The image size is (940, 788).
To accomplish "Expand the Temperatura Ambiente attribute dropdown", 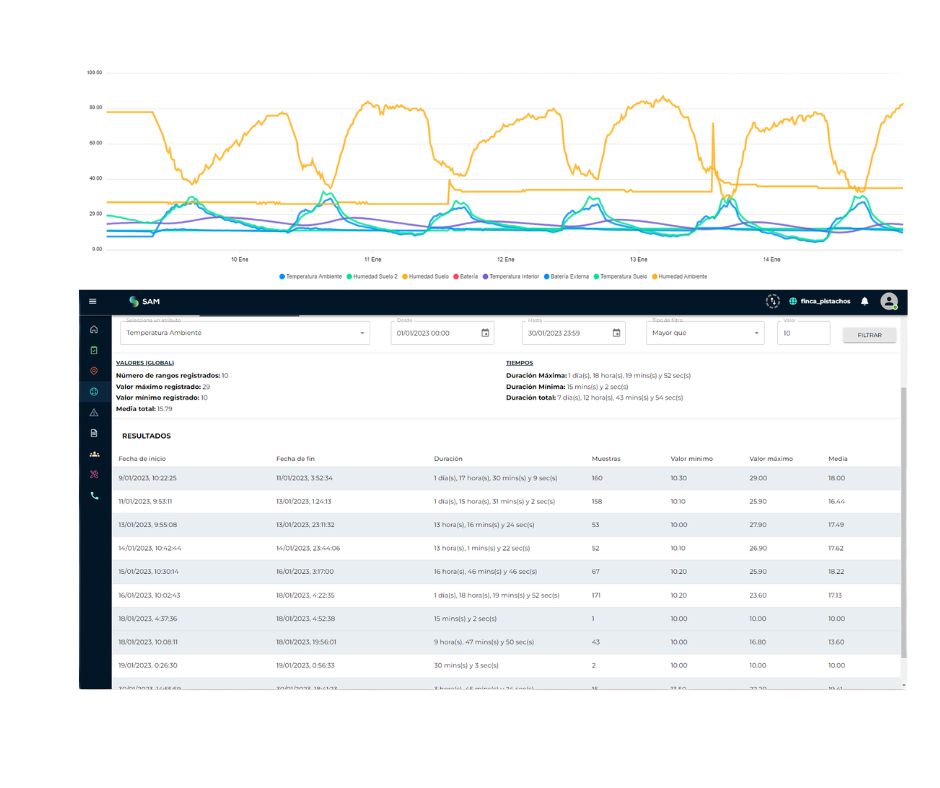I will (244, 333).
